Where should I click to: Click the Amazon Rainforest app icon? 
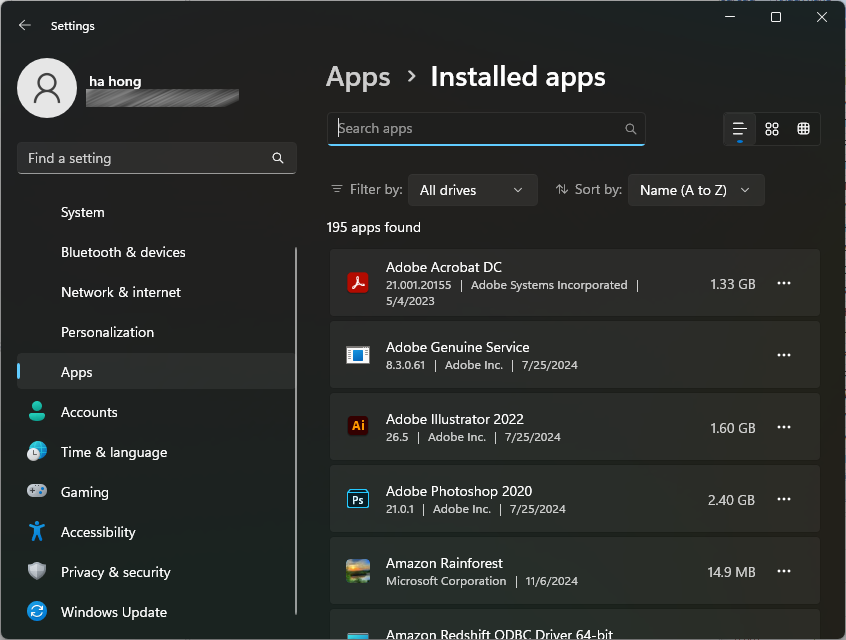click(358, 571)
